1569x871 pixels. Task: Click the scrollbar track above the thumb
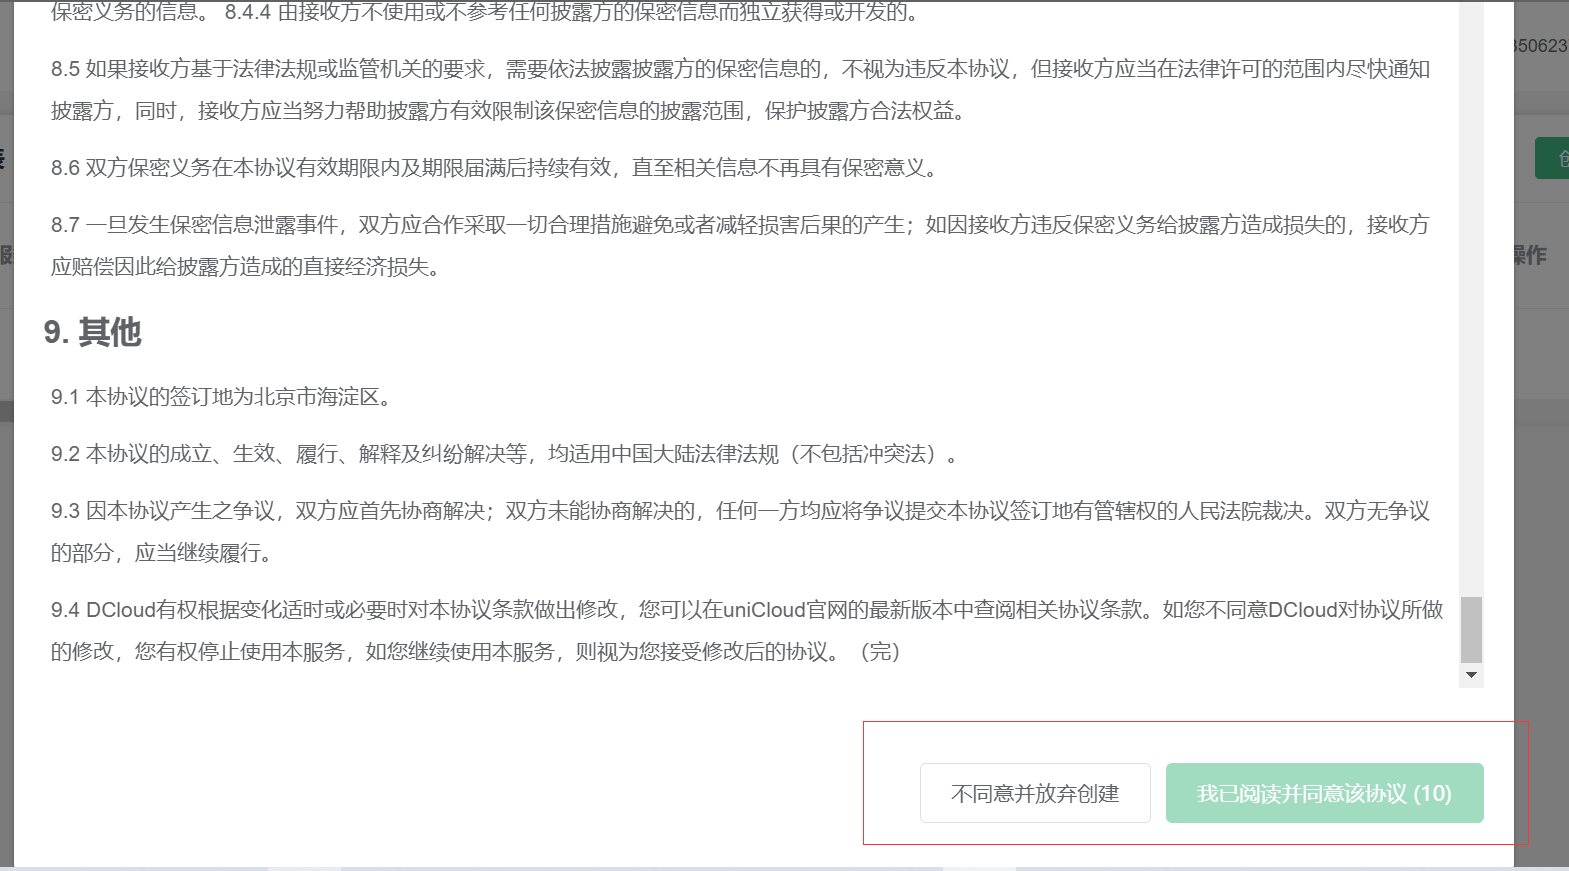pos(1471,300)
